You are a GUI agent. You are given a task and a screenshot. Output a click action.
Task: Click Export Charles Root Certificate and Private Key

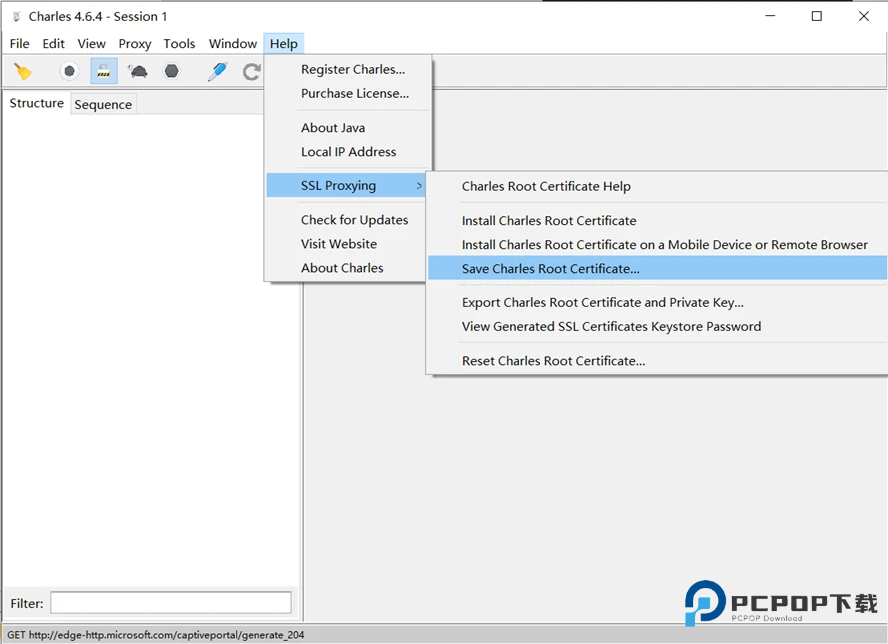pos(602,302)
